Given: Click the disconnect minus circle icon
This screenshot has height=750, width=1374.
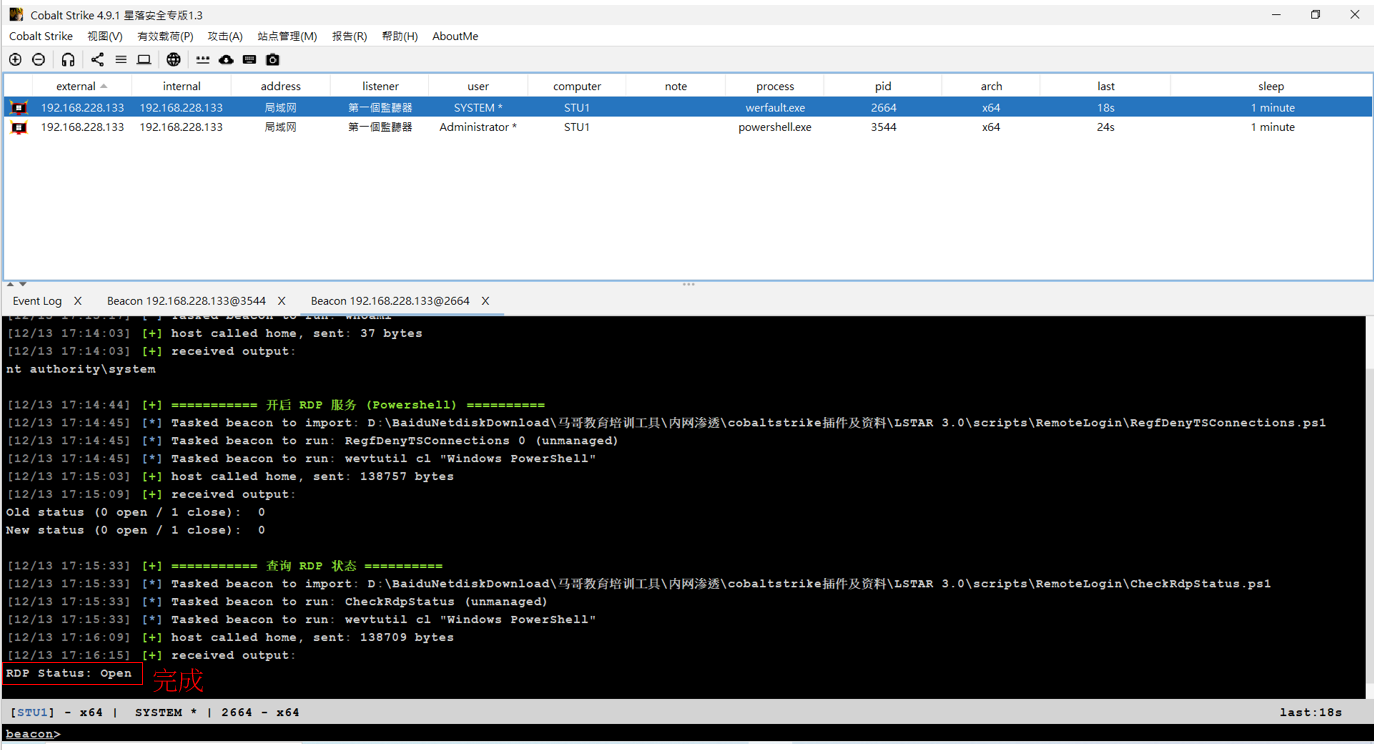Looking at the screenshot, I should [39, 60].
